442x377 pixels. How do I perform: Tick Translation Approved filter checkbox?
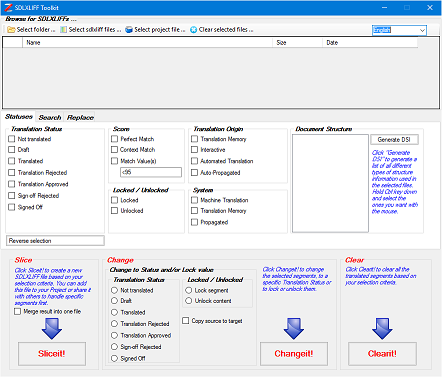coord(12,184)
